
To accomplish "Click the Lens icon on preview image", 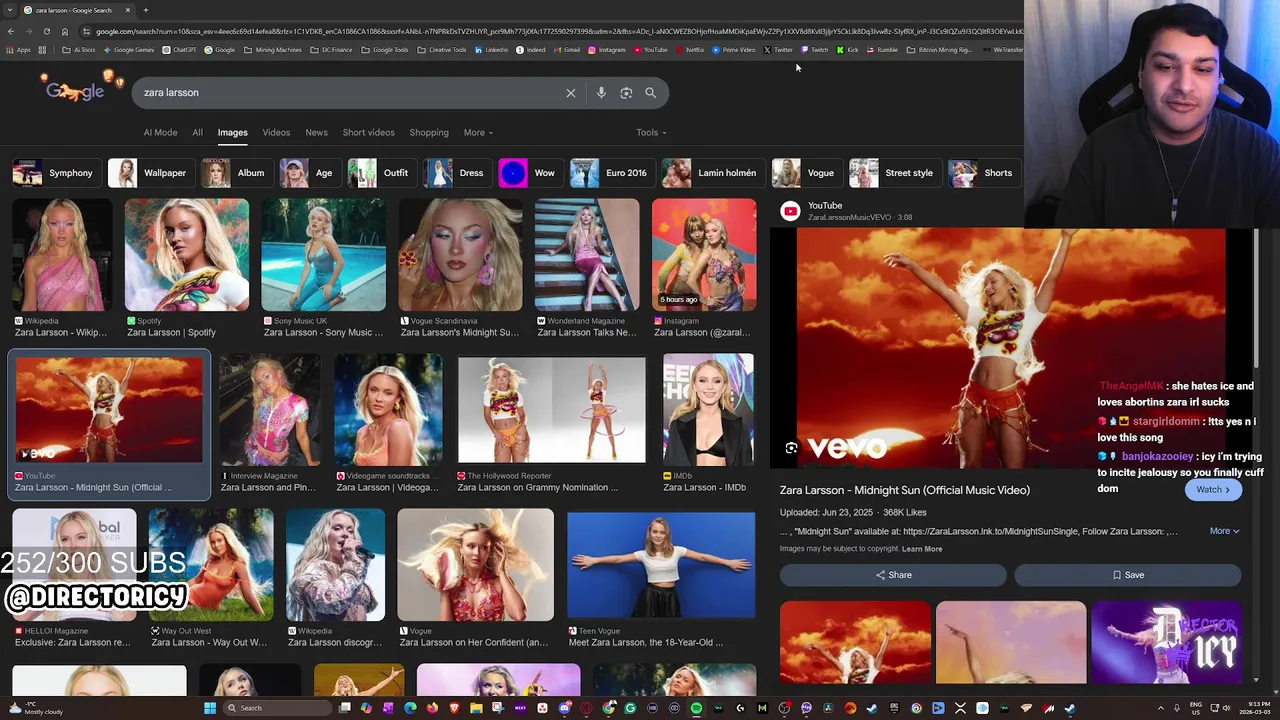I will pos(791,448).
